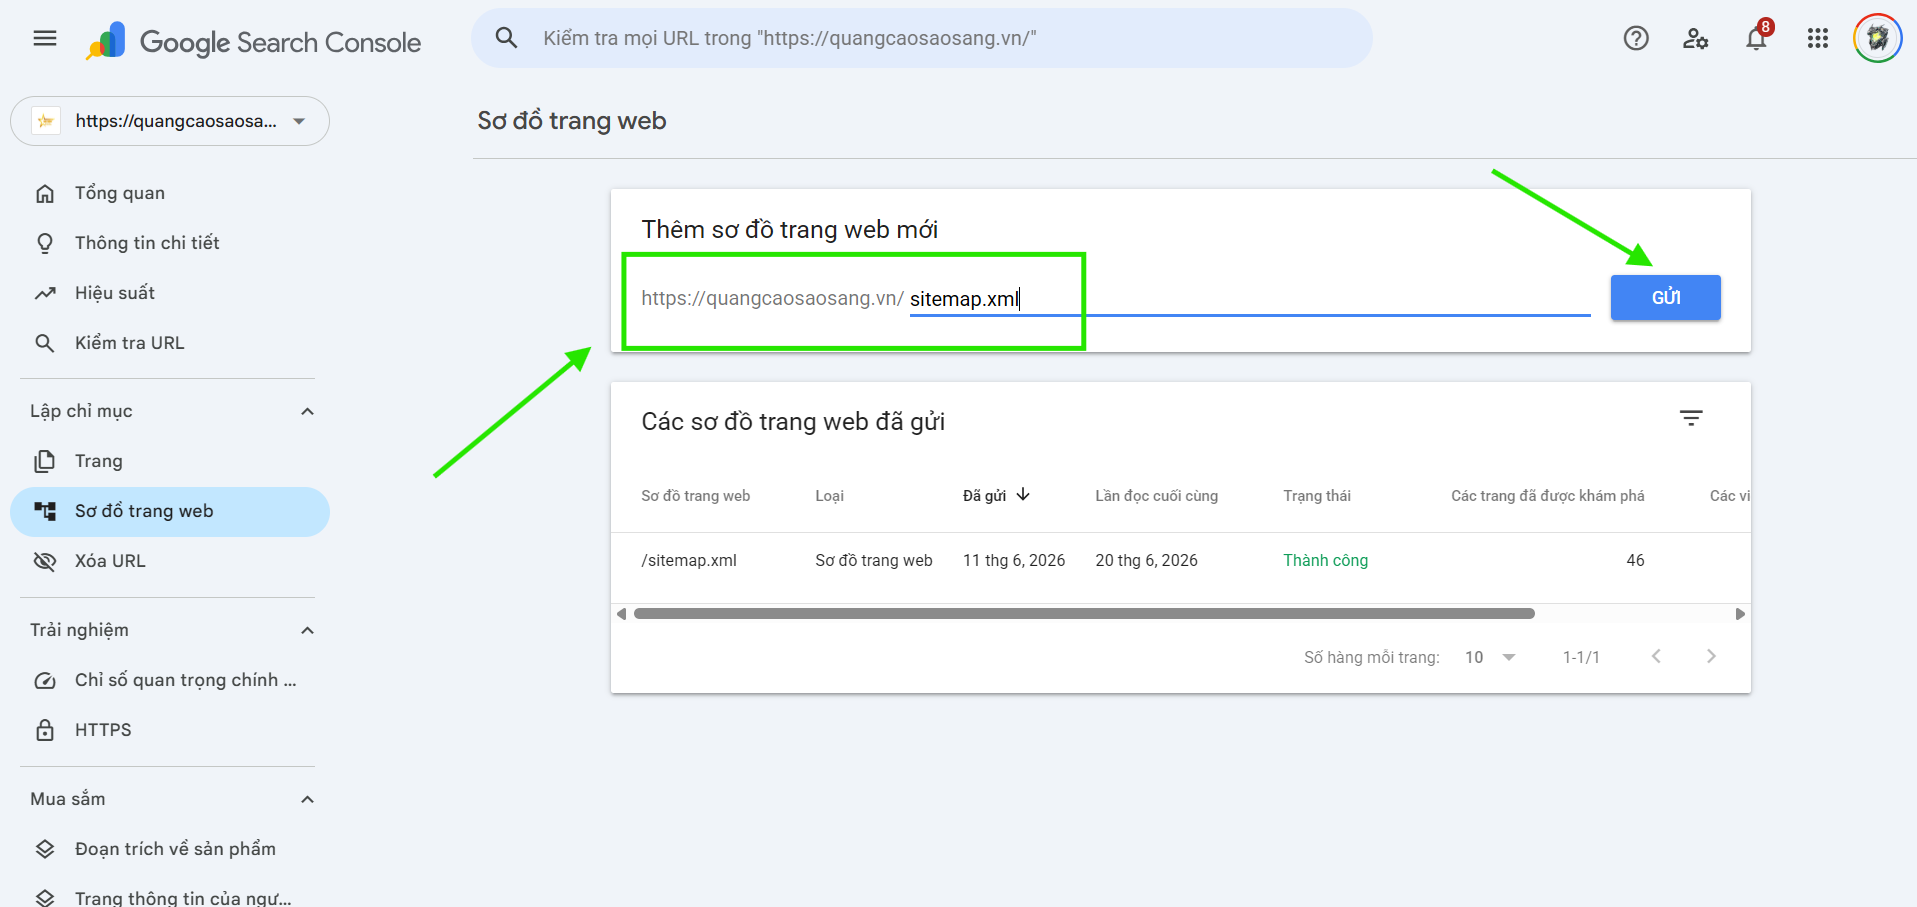Click the Hiệu suất trend icon
Viewport: 1917px width, 907px height.
click(45, 293)
